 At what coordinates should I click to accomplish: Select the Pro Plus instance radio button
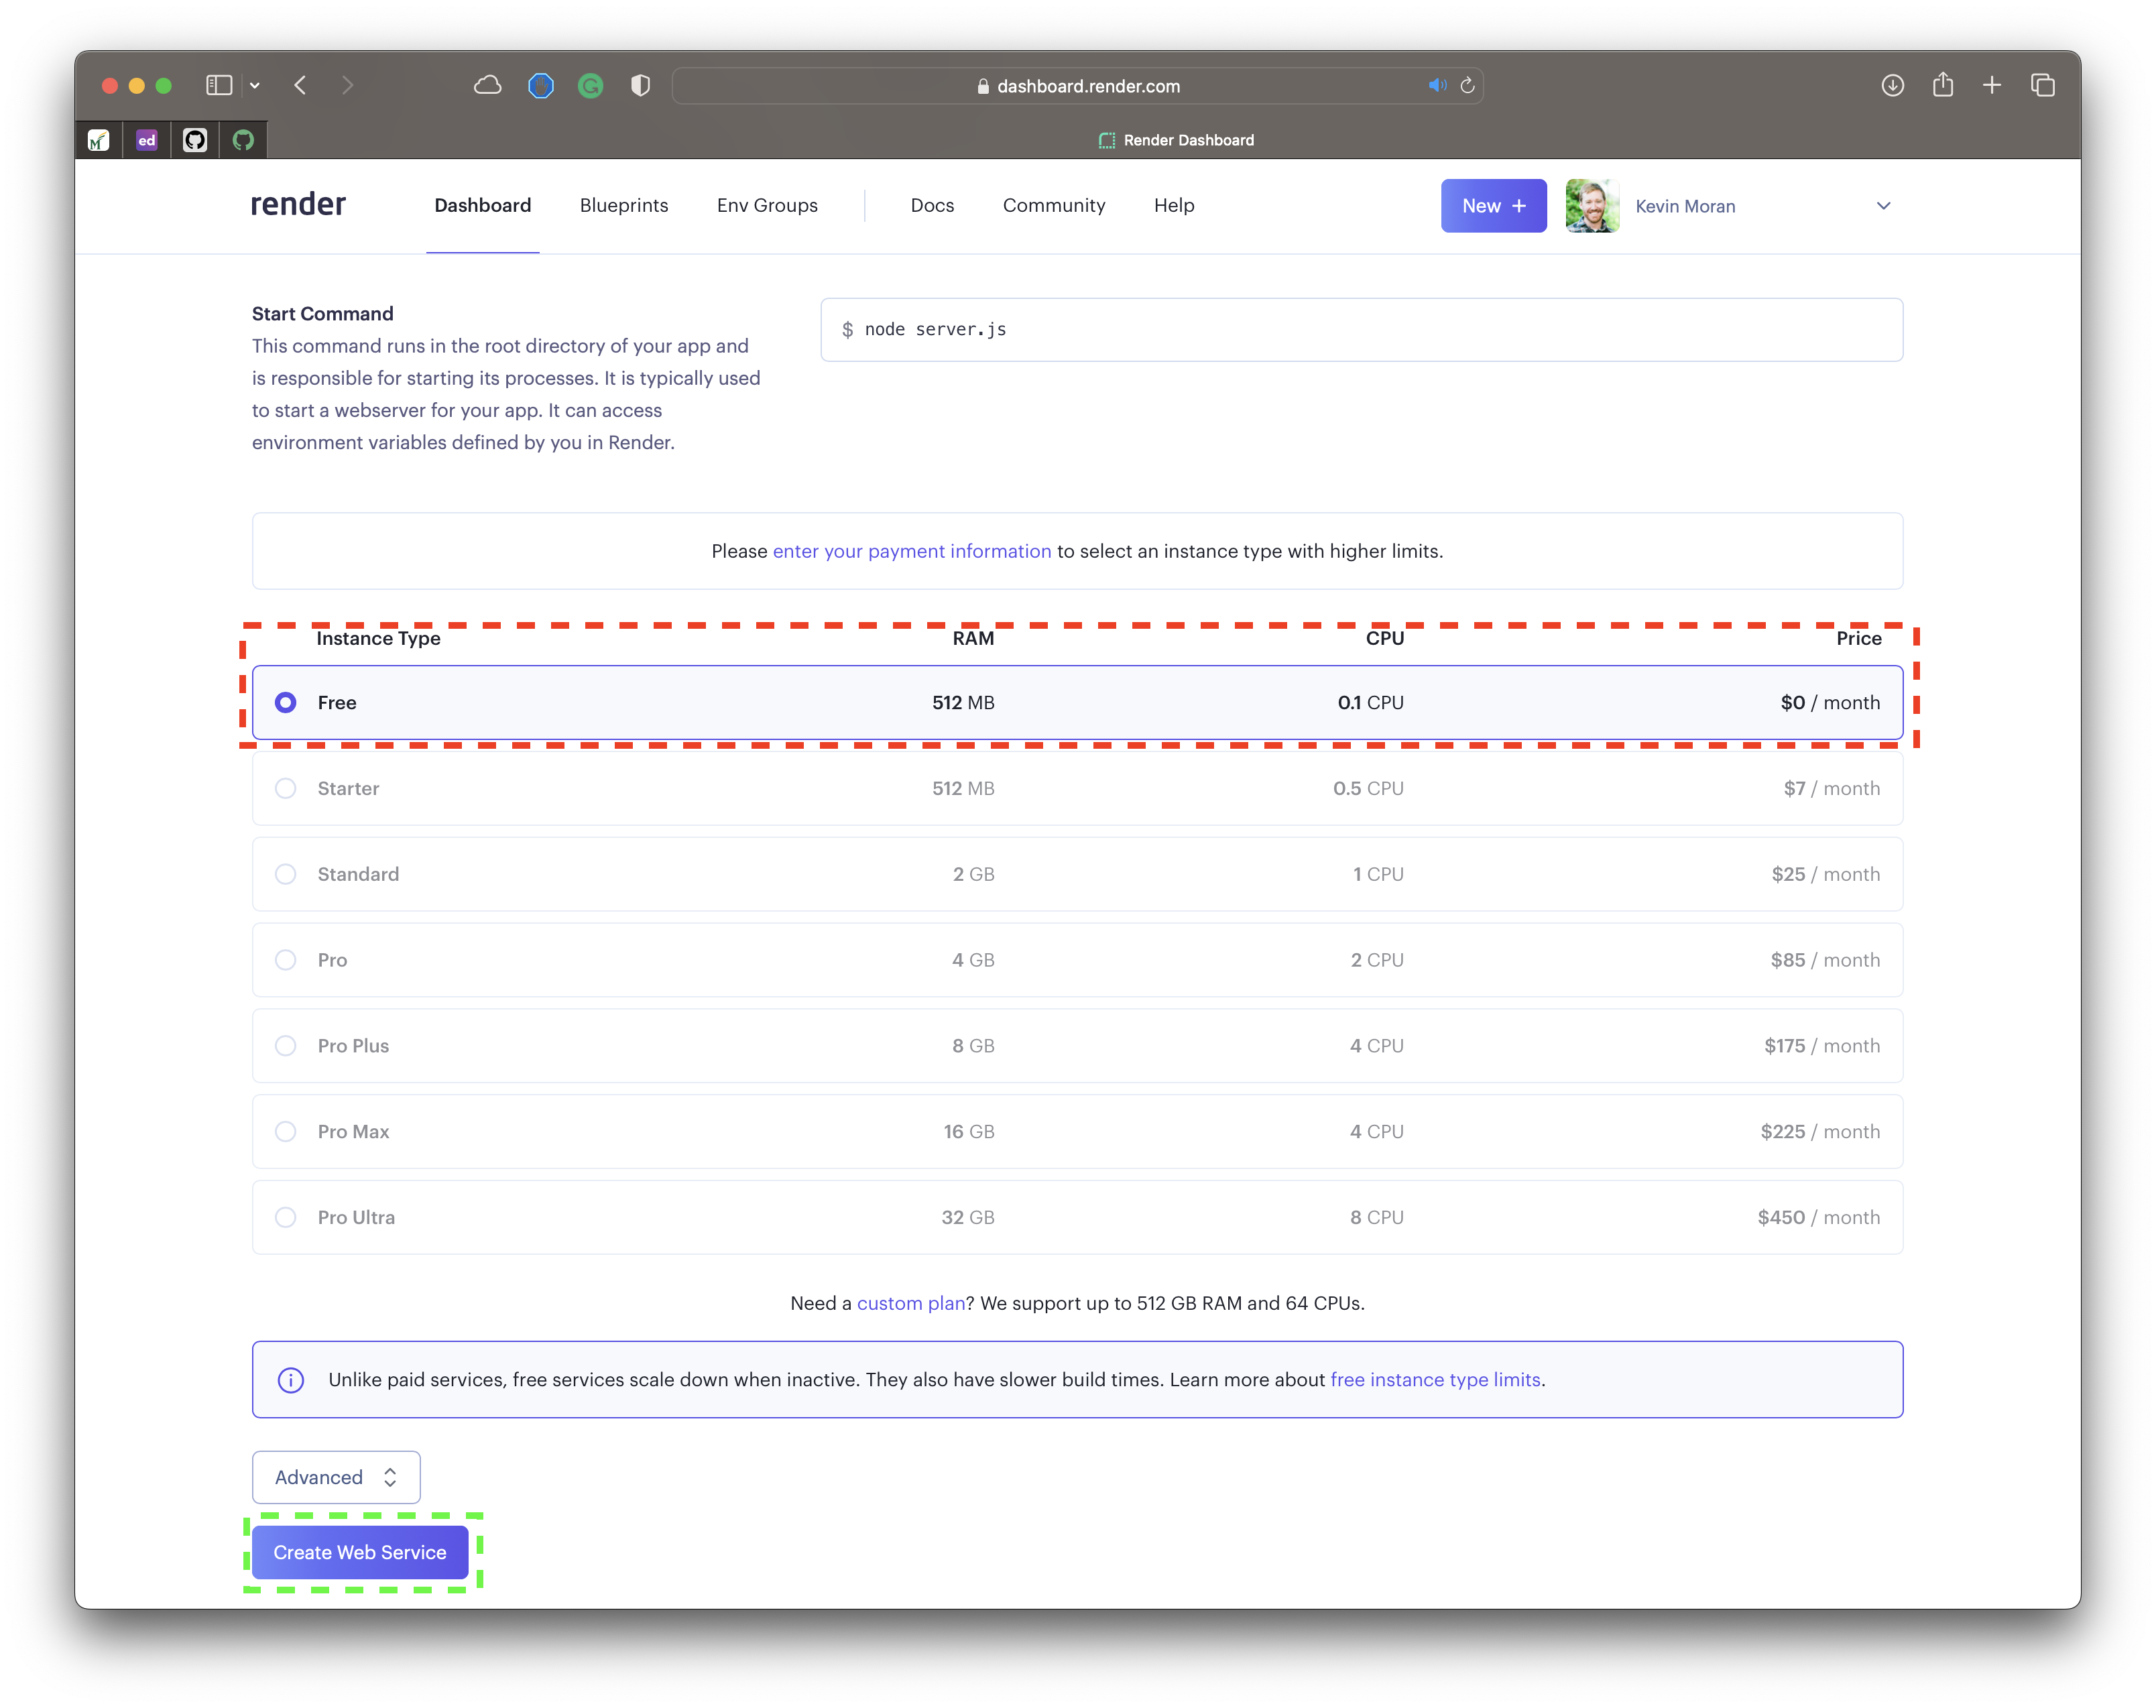[286, 1046]
